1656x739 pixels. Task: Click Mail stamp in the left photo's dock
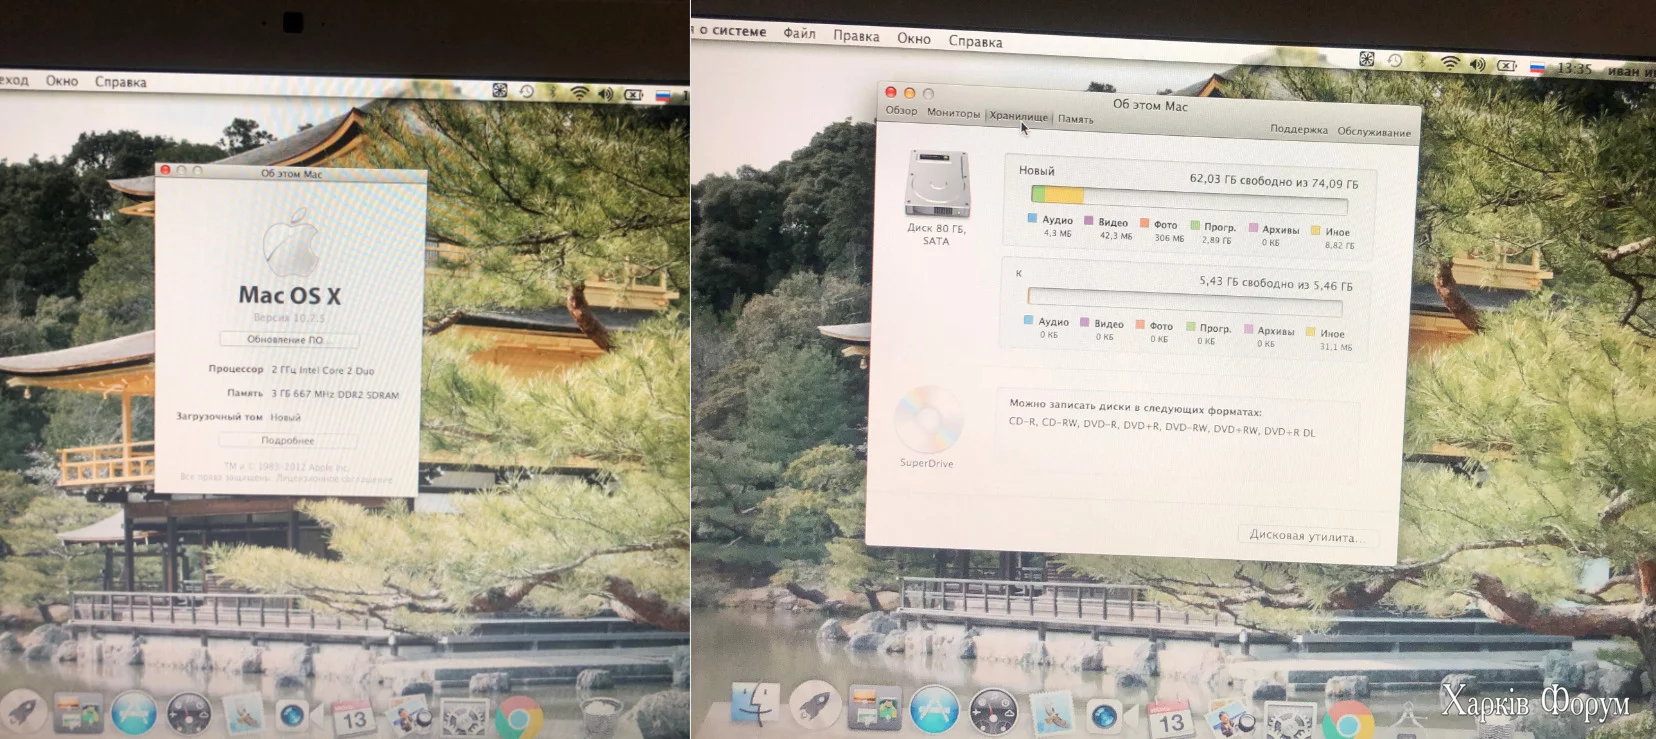click(x=243, y=716)
